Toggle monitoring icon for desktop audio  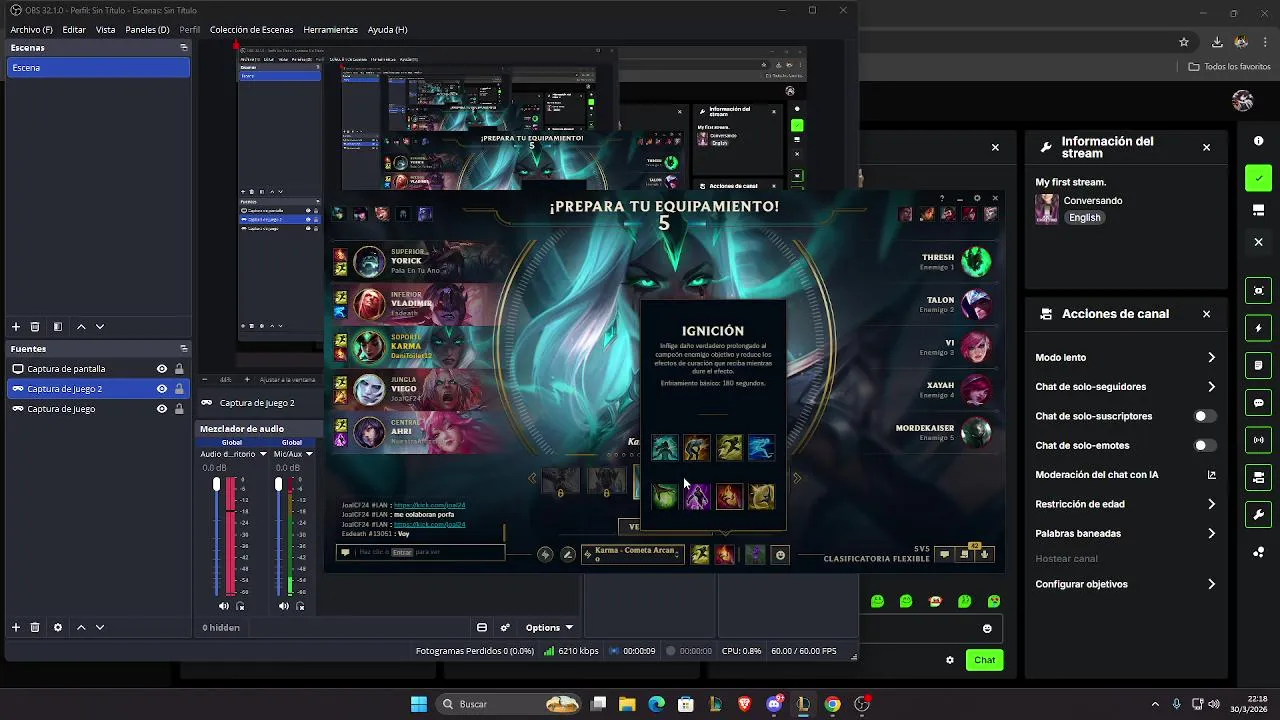tap(240, 606)
